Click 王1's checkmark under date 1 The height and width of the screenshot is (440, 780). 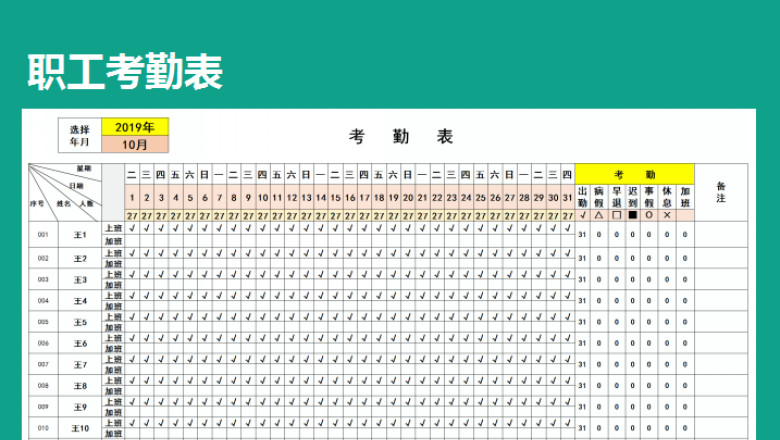[132, 228]
